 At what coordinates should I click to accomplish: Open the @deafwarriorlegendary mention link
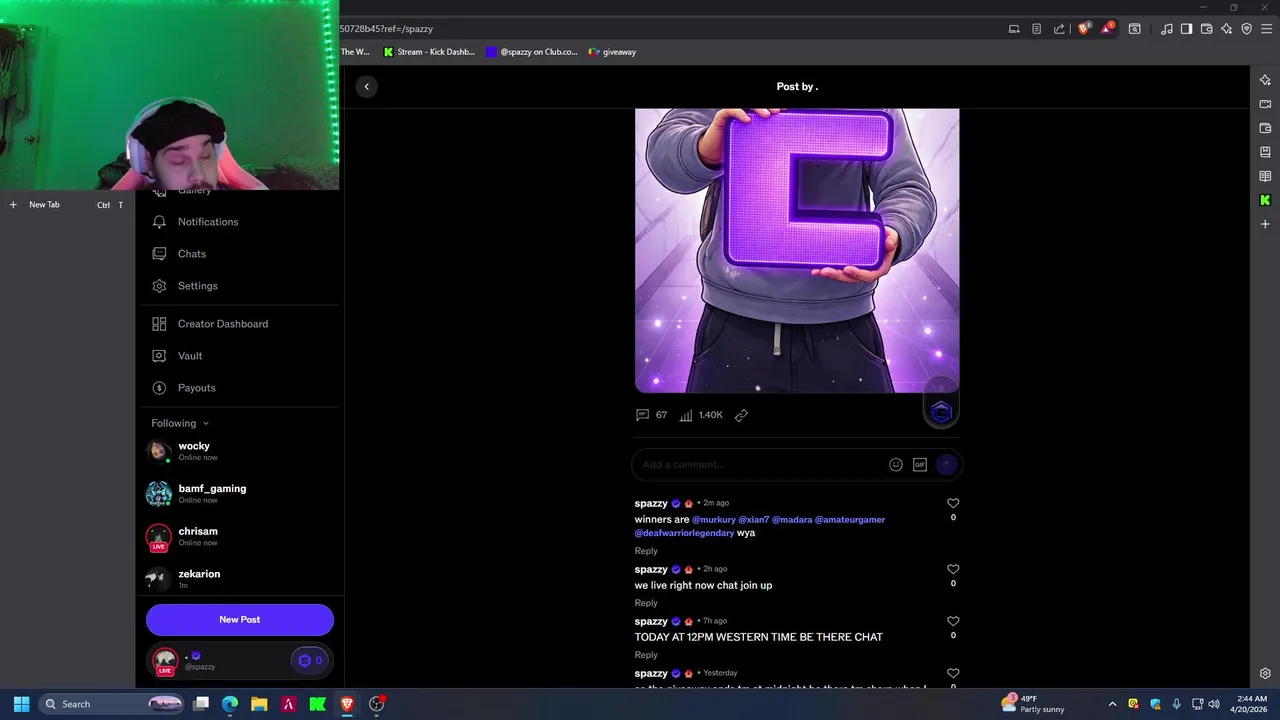pyautogui.click(x=684, y=533)
